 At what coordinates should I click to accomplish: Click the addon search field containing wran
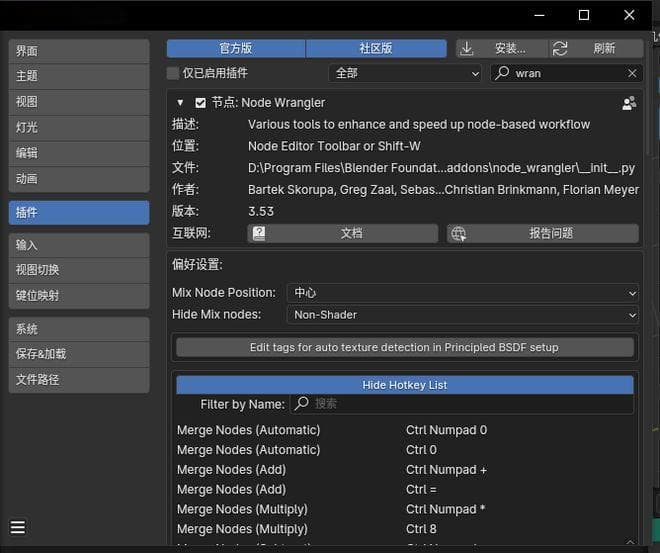(567, 73)
